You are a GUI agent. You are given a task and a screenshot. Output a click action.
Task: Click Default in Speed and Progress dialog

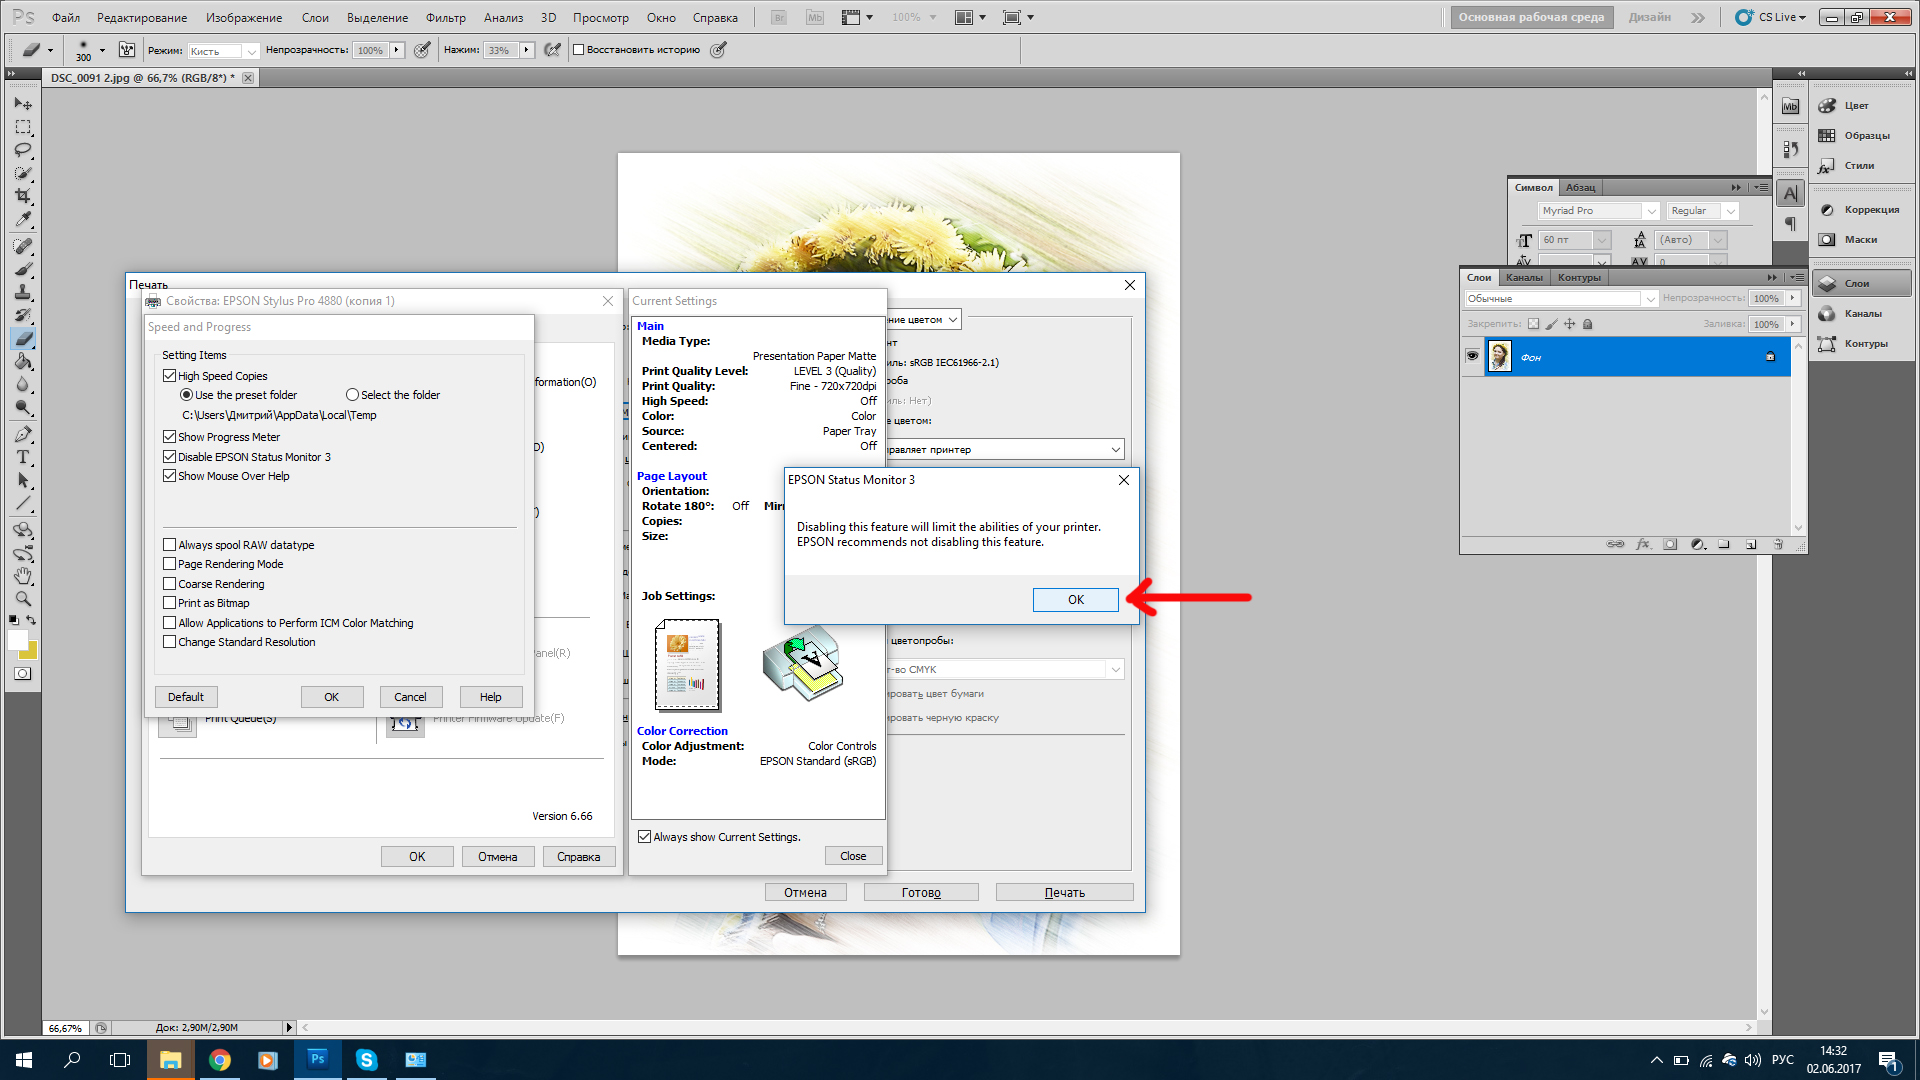coord(186,697)
